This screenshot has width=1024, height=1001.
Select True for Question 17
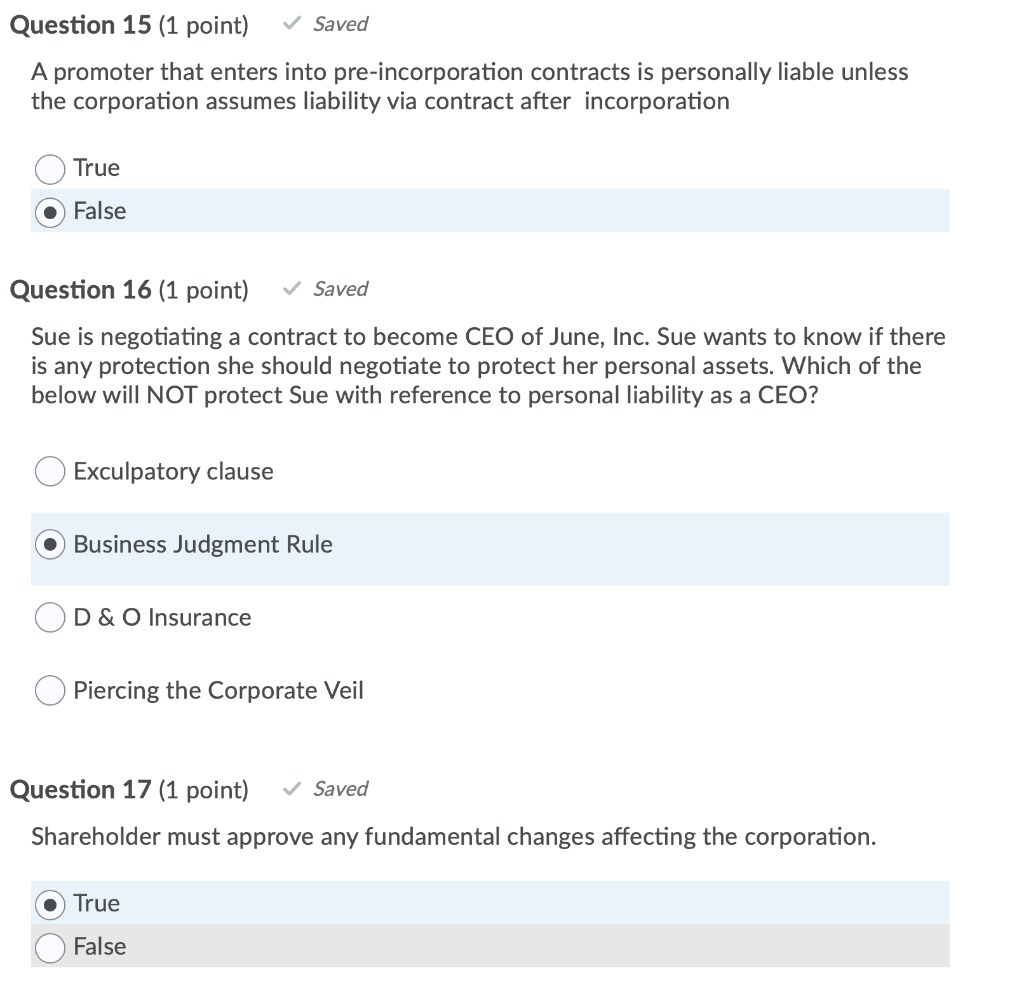(x=49, y=902)
